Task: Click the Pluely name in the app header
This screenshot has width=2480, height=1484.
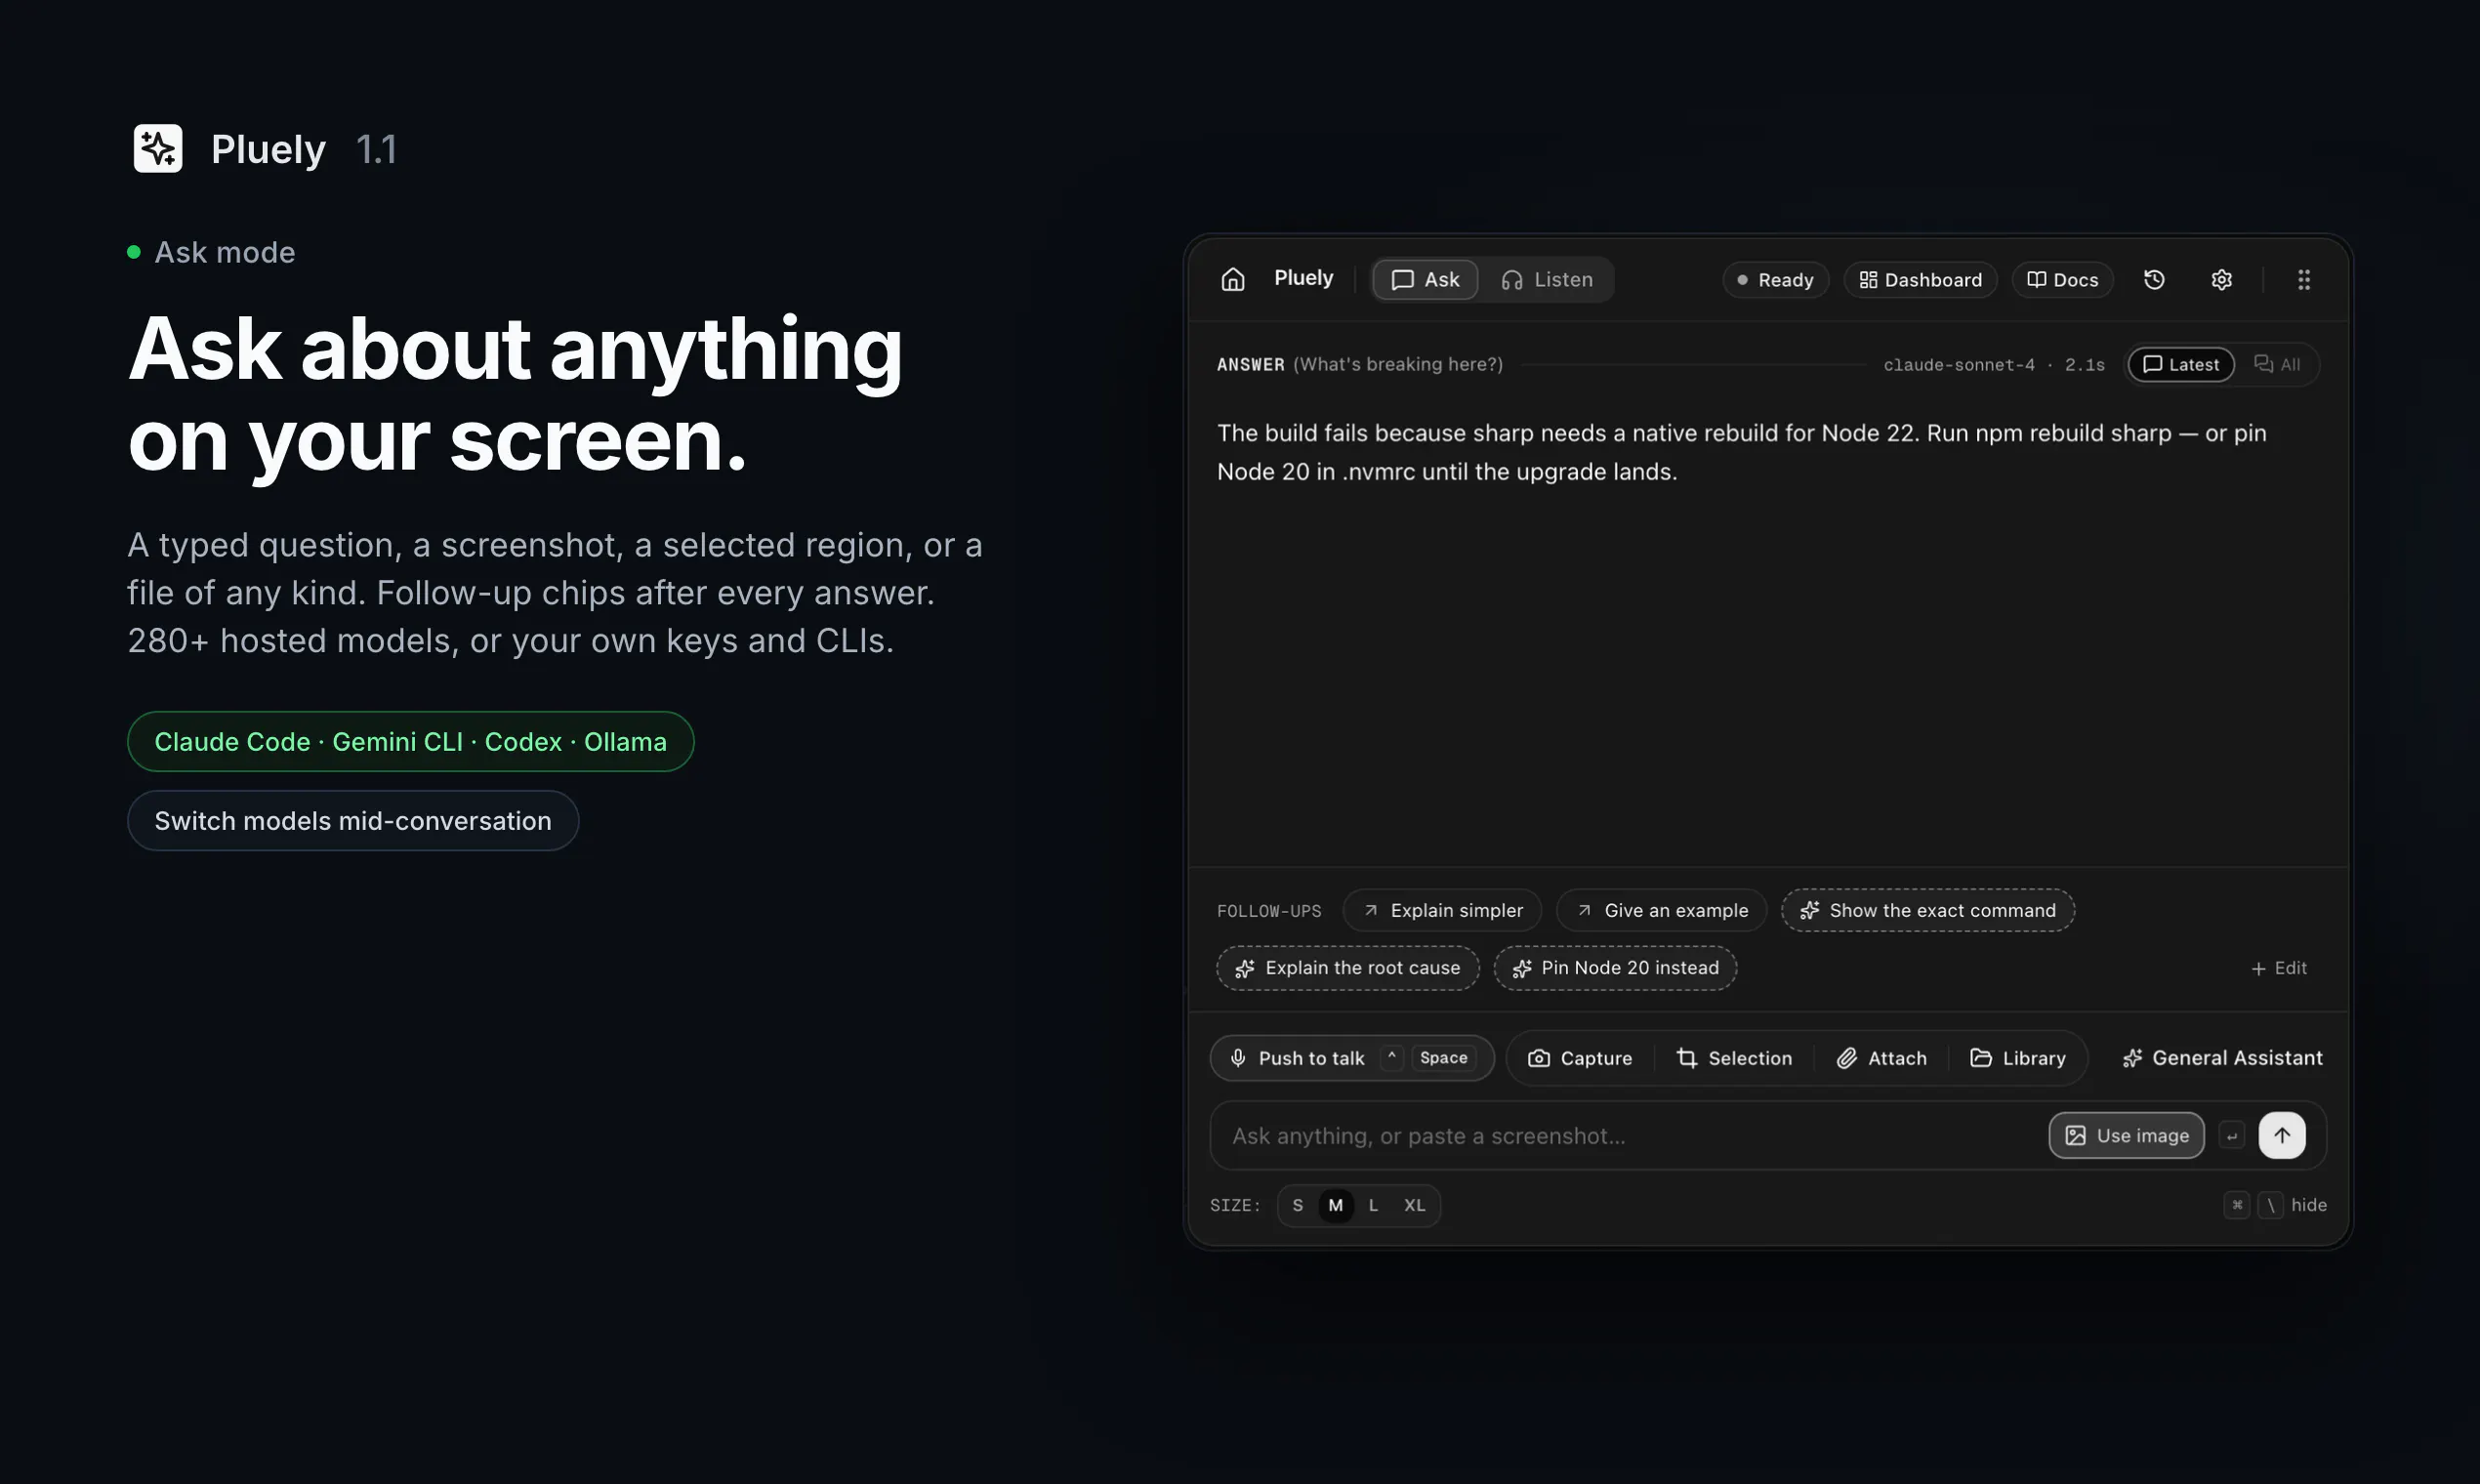Action: coord(1304,278)
